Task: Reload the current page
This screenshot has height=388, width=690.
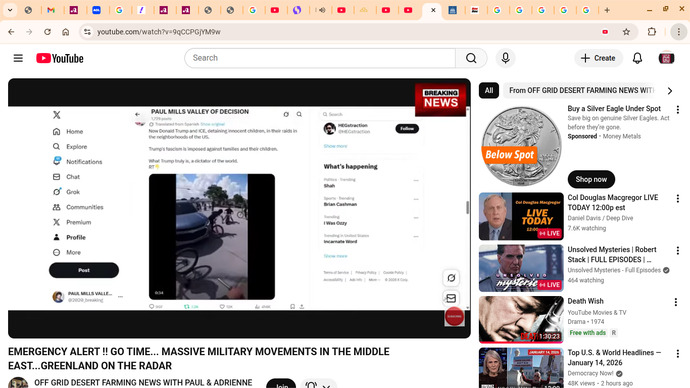Action: pyautogui.click(x=47, y=32)
